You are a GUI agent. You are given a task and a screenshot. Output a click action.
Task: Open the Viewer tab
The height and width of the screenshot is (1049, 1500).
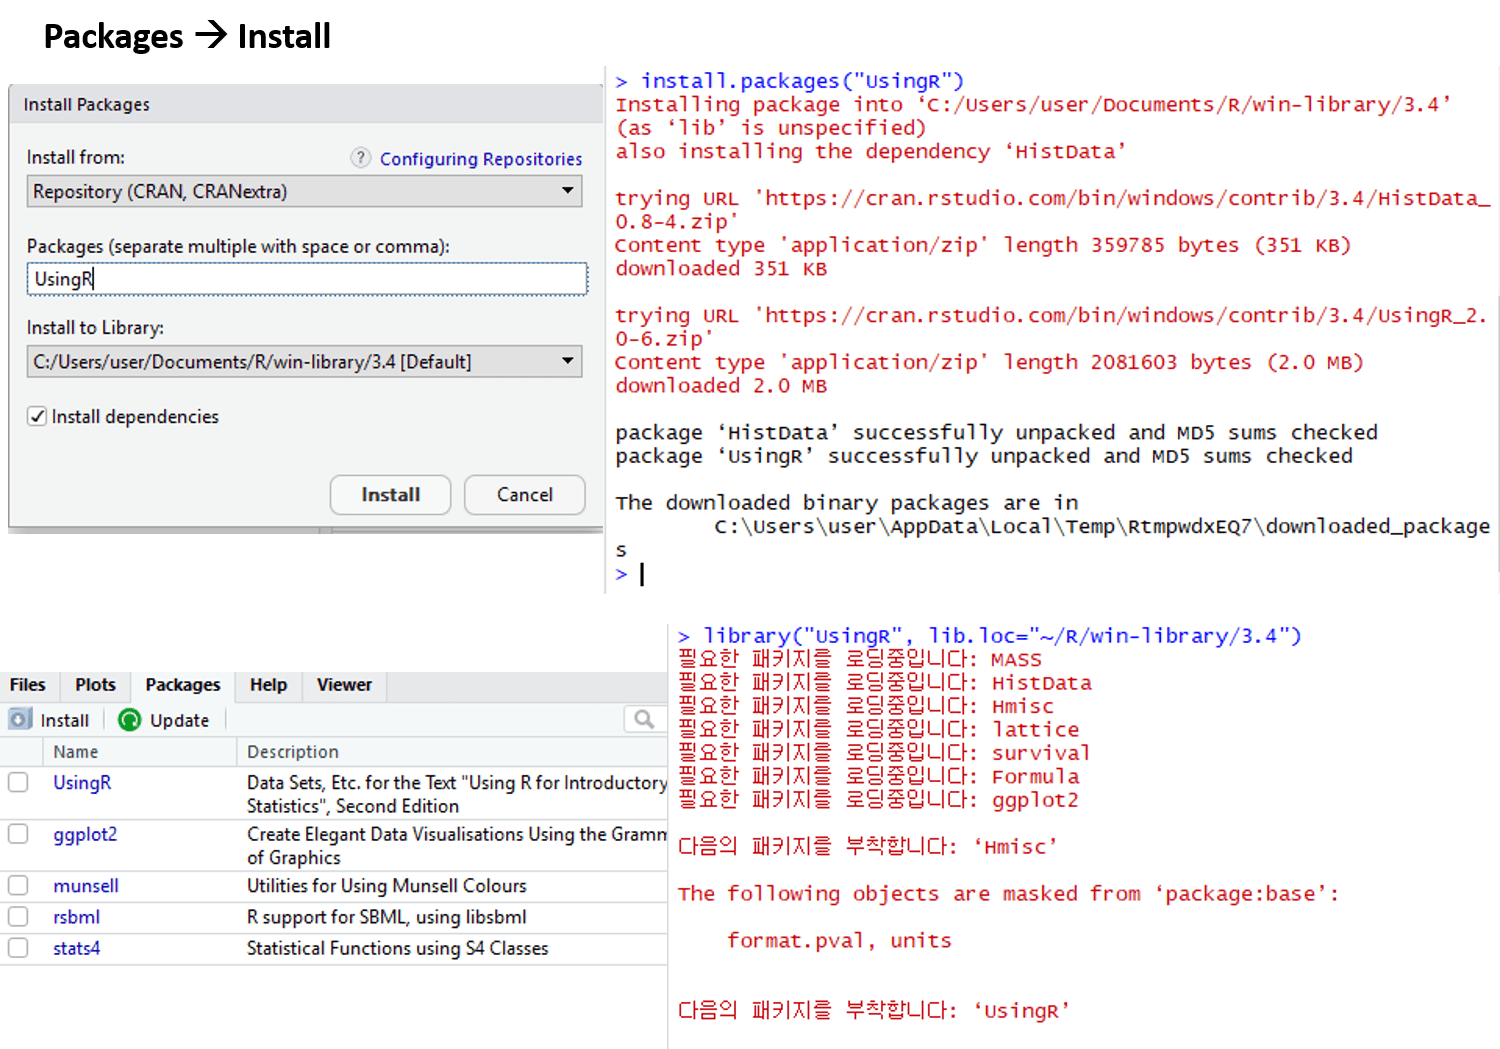coord(343,685)
